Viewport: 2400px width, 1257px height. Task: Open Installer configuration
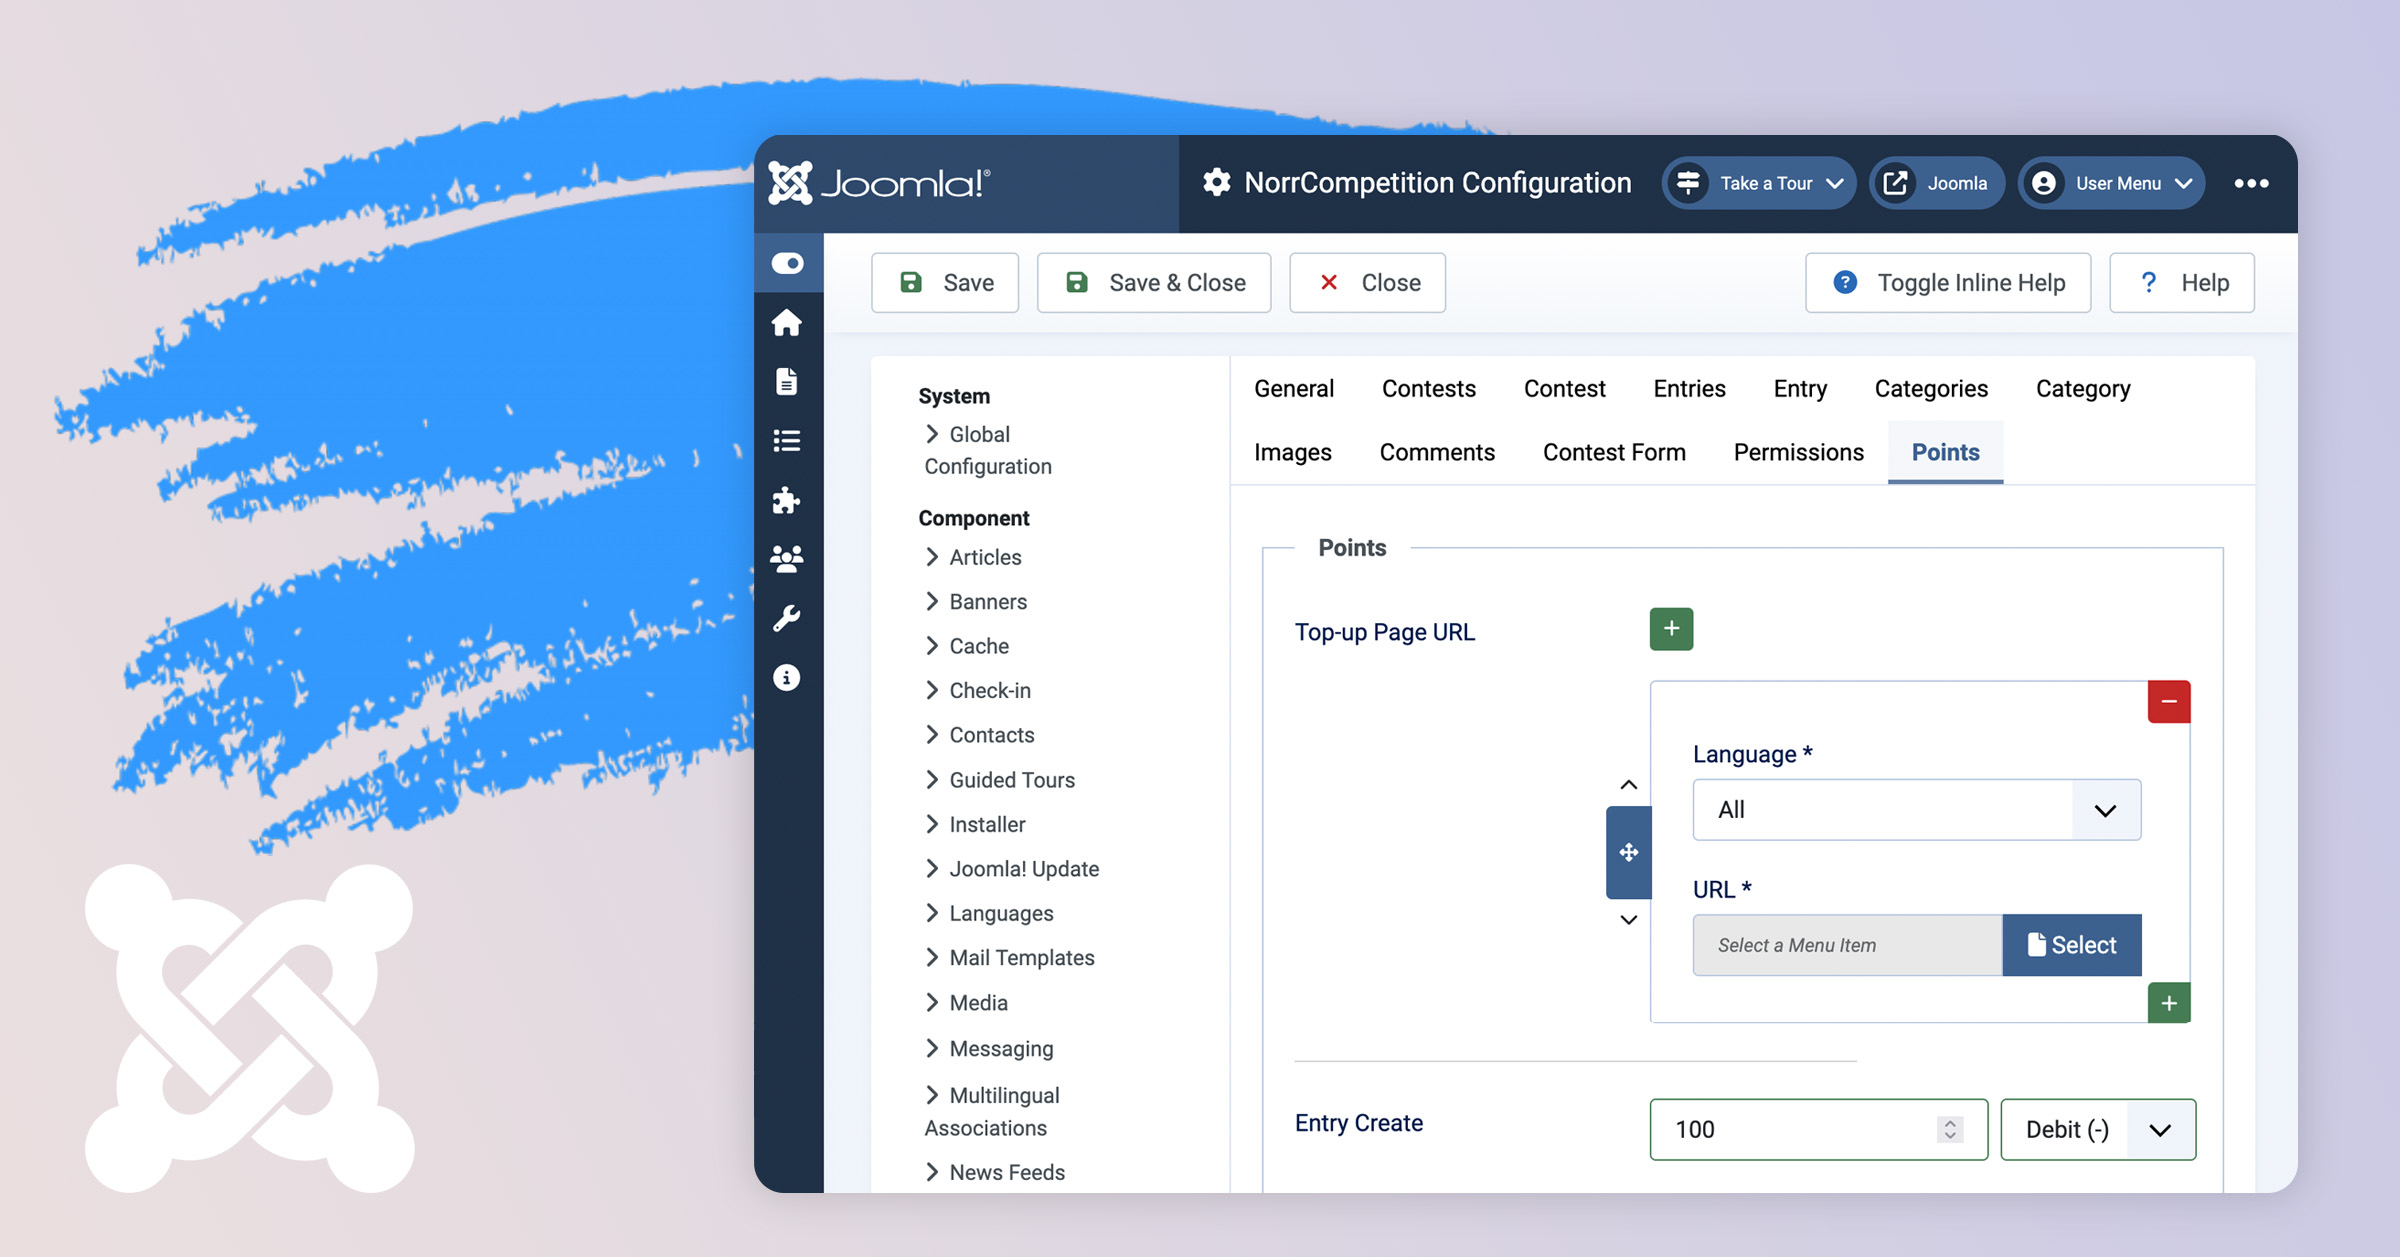(x=976, y=825)
